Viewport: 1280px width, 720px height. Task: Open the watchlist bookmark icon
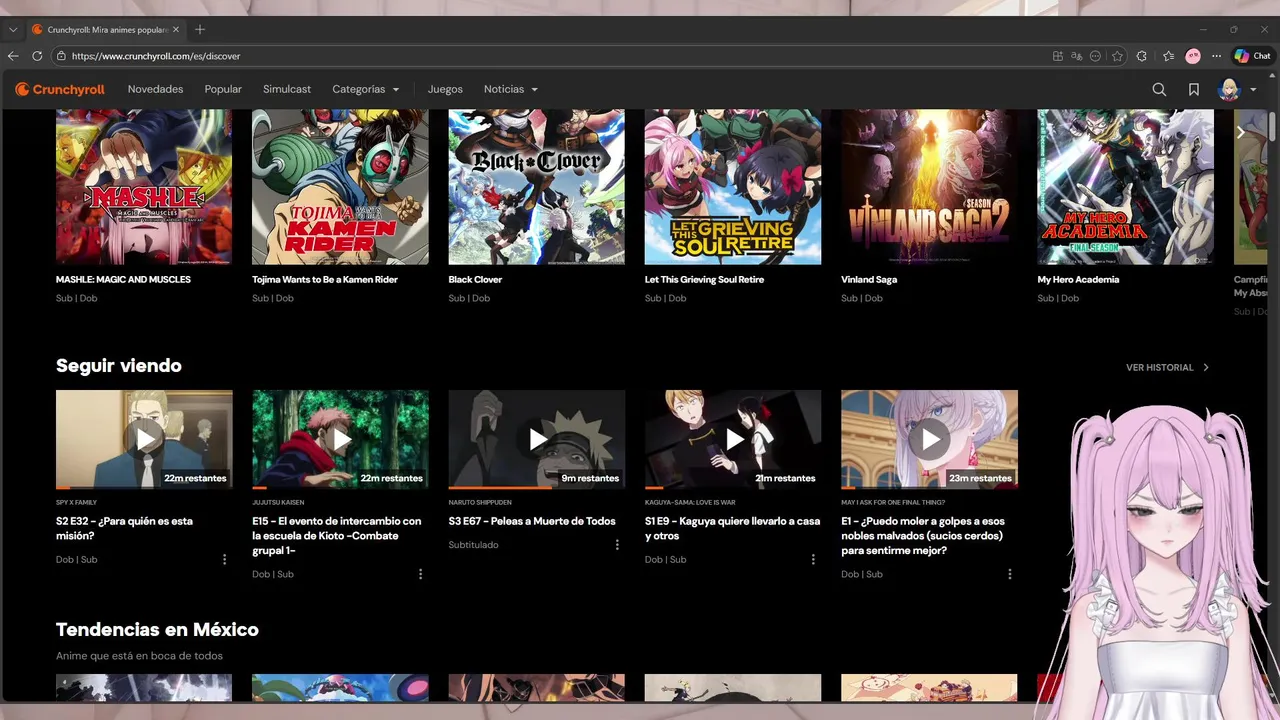pos(1194,89)
